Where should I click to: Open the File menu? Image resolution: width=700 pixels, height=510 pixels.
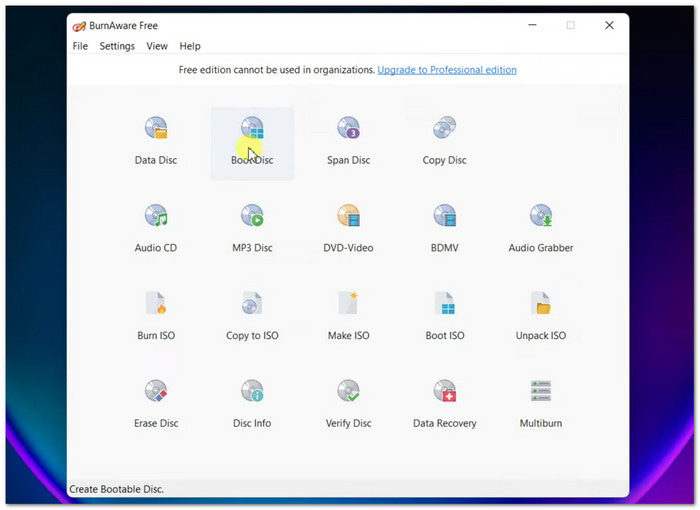[x=80, y=46]
